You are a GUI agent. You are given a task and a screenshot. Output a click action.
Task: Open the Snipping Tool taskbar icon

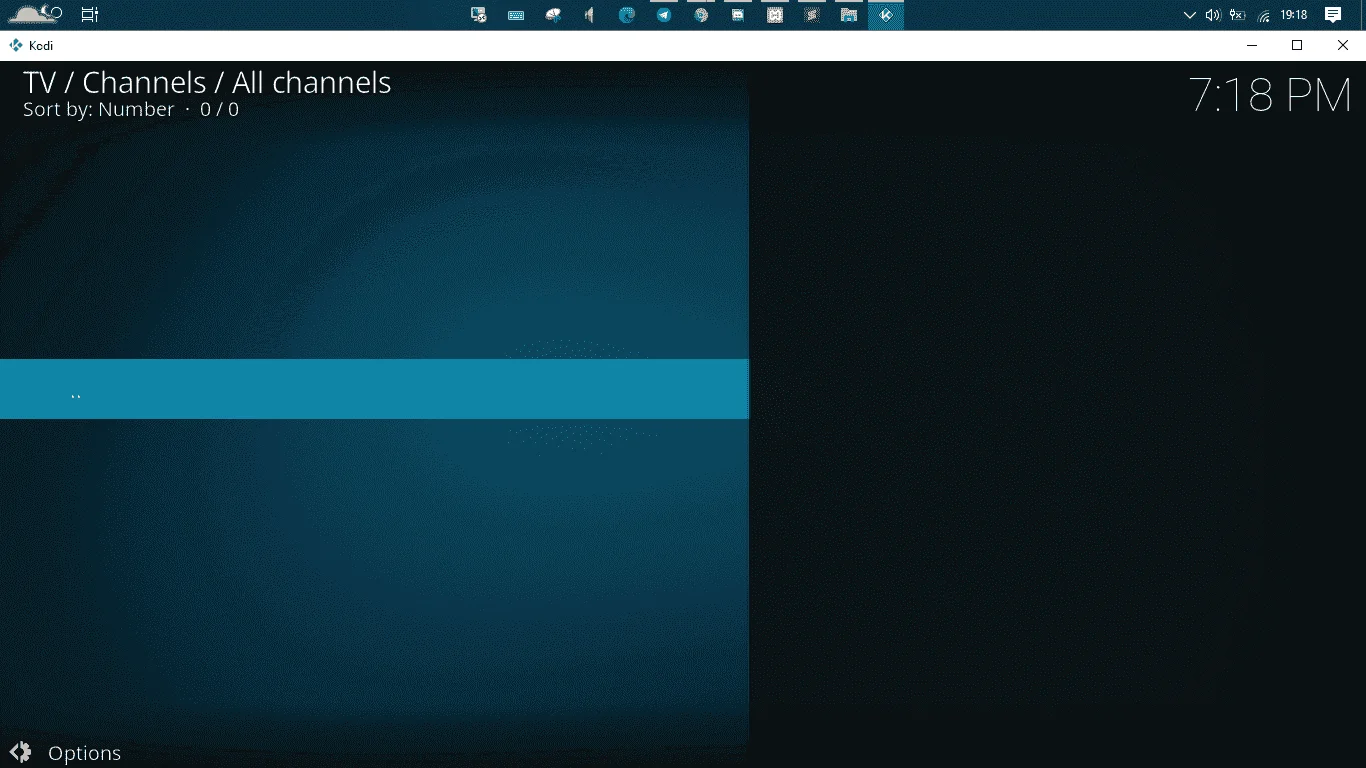553,15
